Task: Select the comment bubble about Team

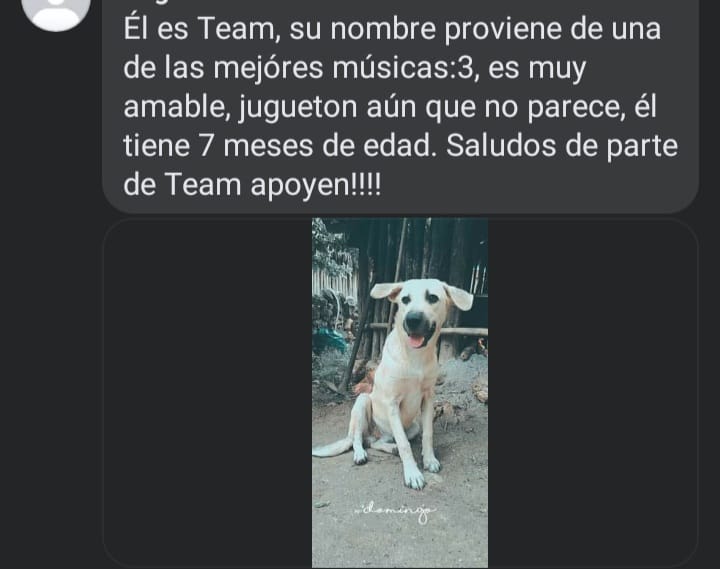Action: click(400, 106)
